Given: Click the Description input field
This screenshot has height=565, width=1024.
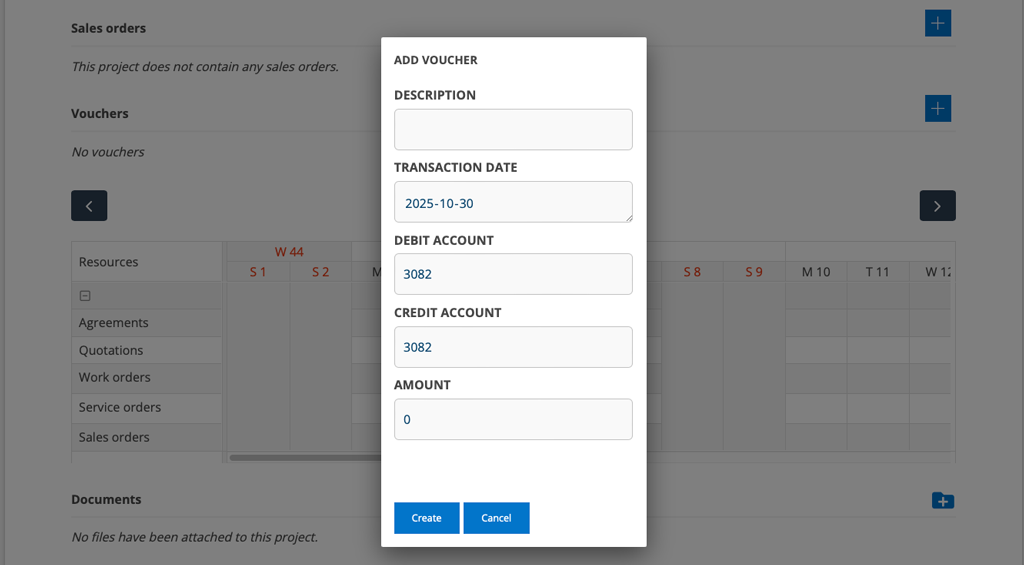Looking at the screenshot, I should click(513, 130).
